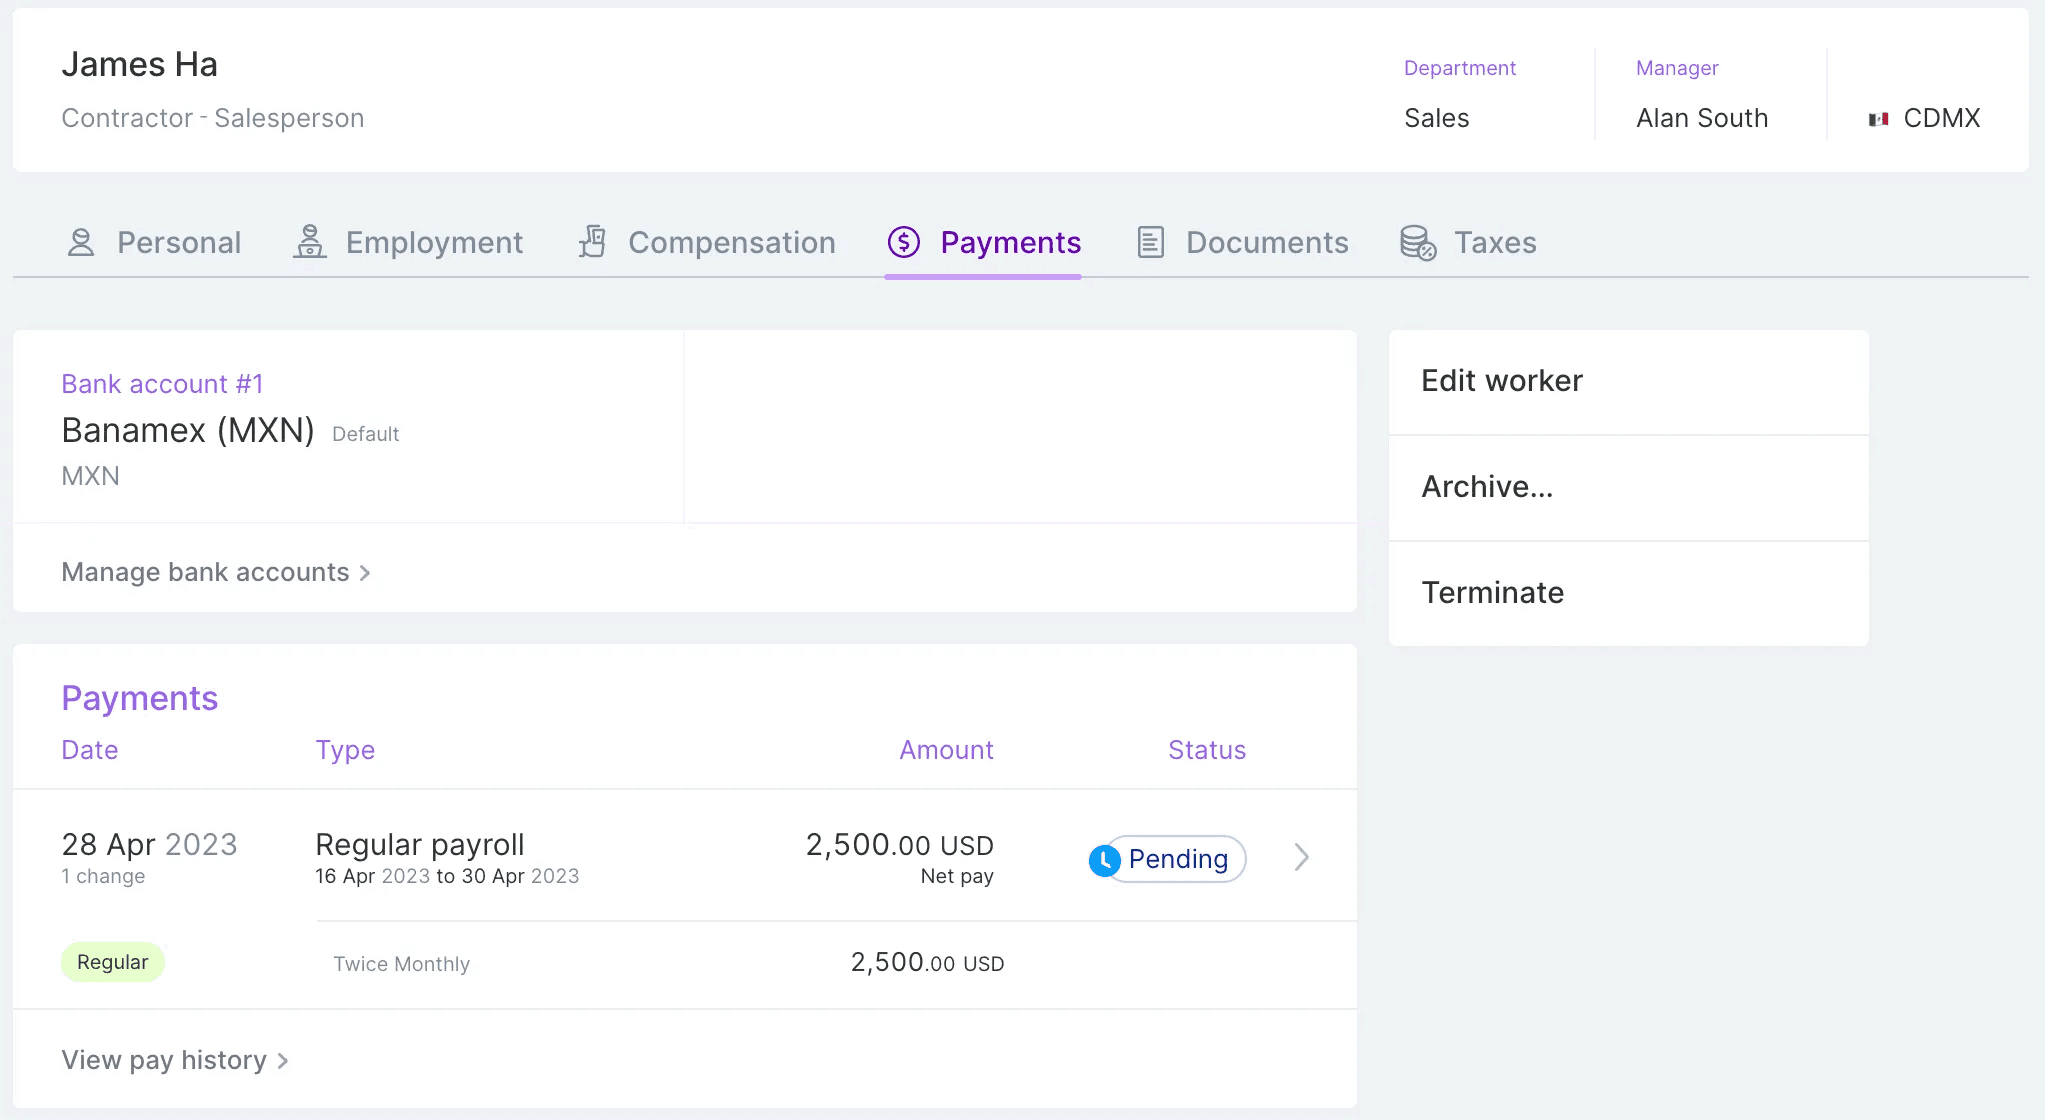Screen dimensions: 2045x1120
Task: Select the Documents page icon
Action: [1151, 242]
